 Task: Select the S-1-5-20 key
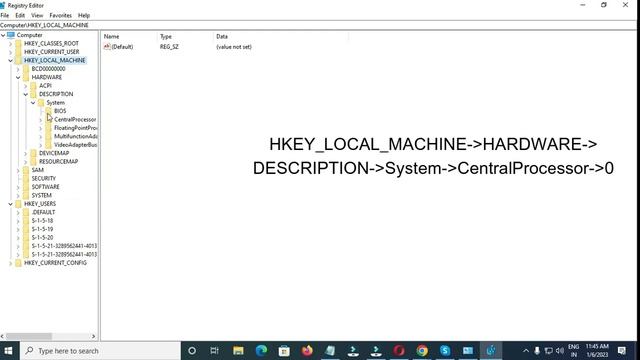tap(42, 238)
